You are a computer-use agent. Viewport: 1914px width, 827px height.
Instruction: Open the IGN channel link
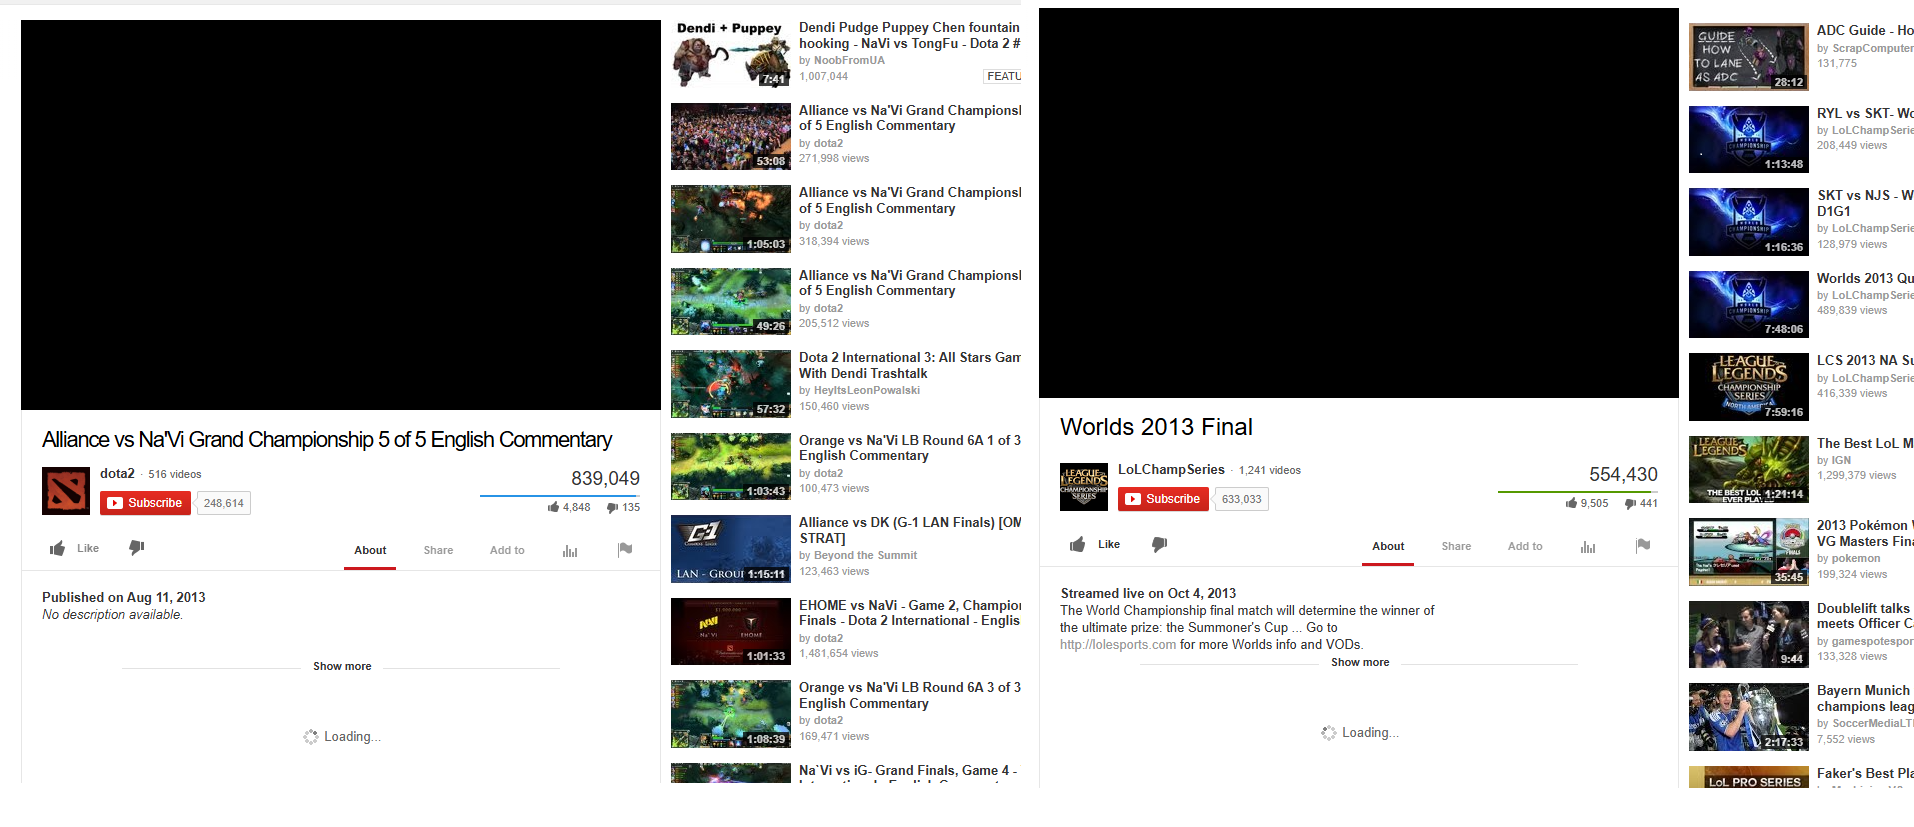coord(1841,460)
